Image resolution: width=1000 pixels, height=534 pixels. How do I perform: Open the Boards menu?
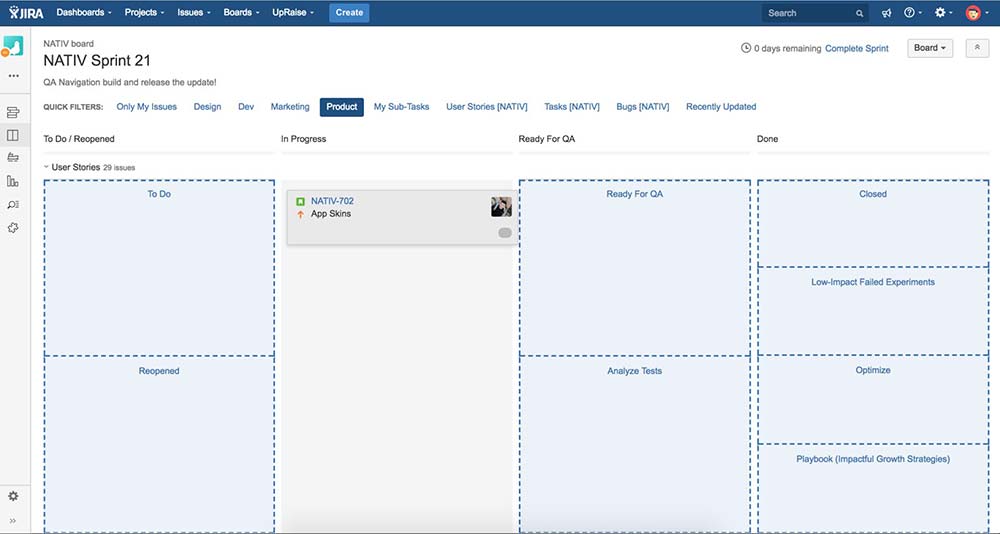241,12
